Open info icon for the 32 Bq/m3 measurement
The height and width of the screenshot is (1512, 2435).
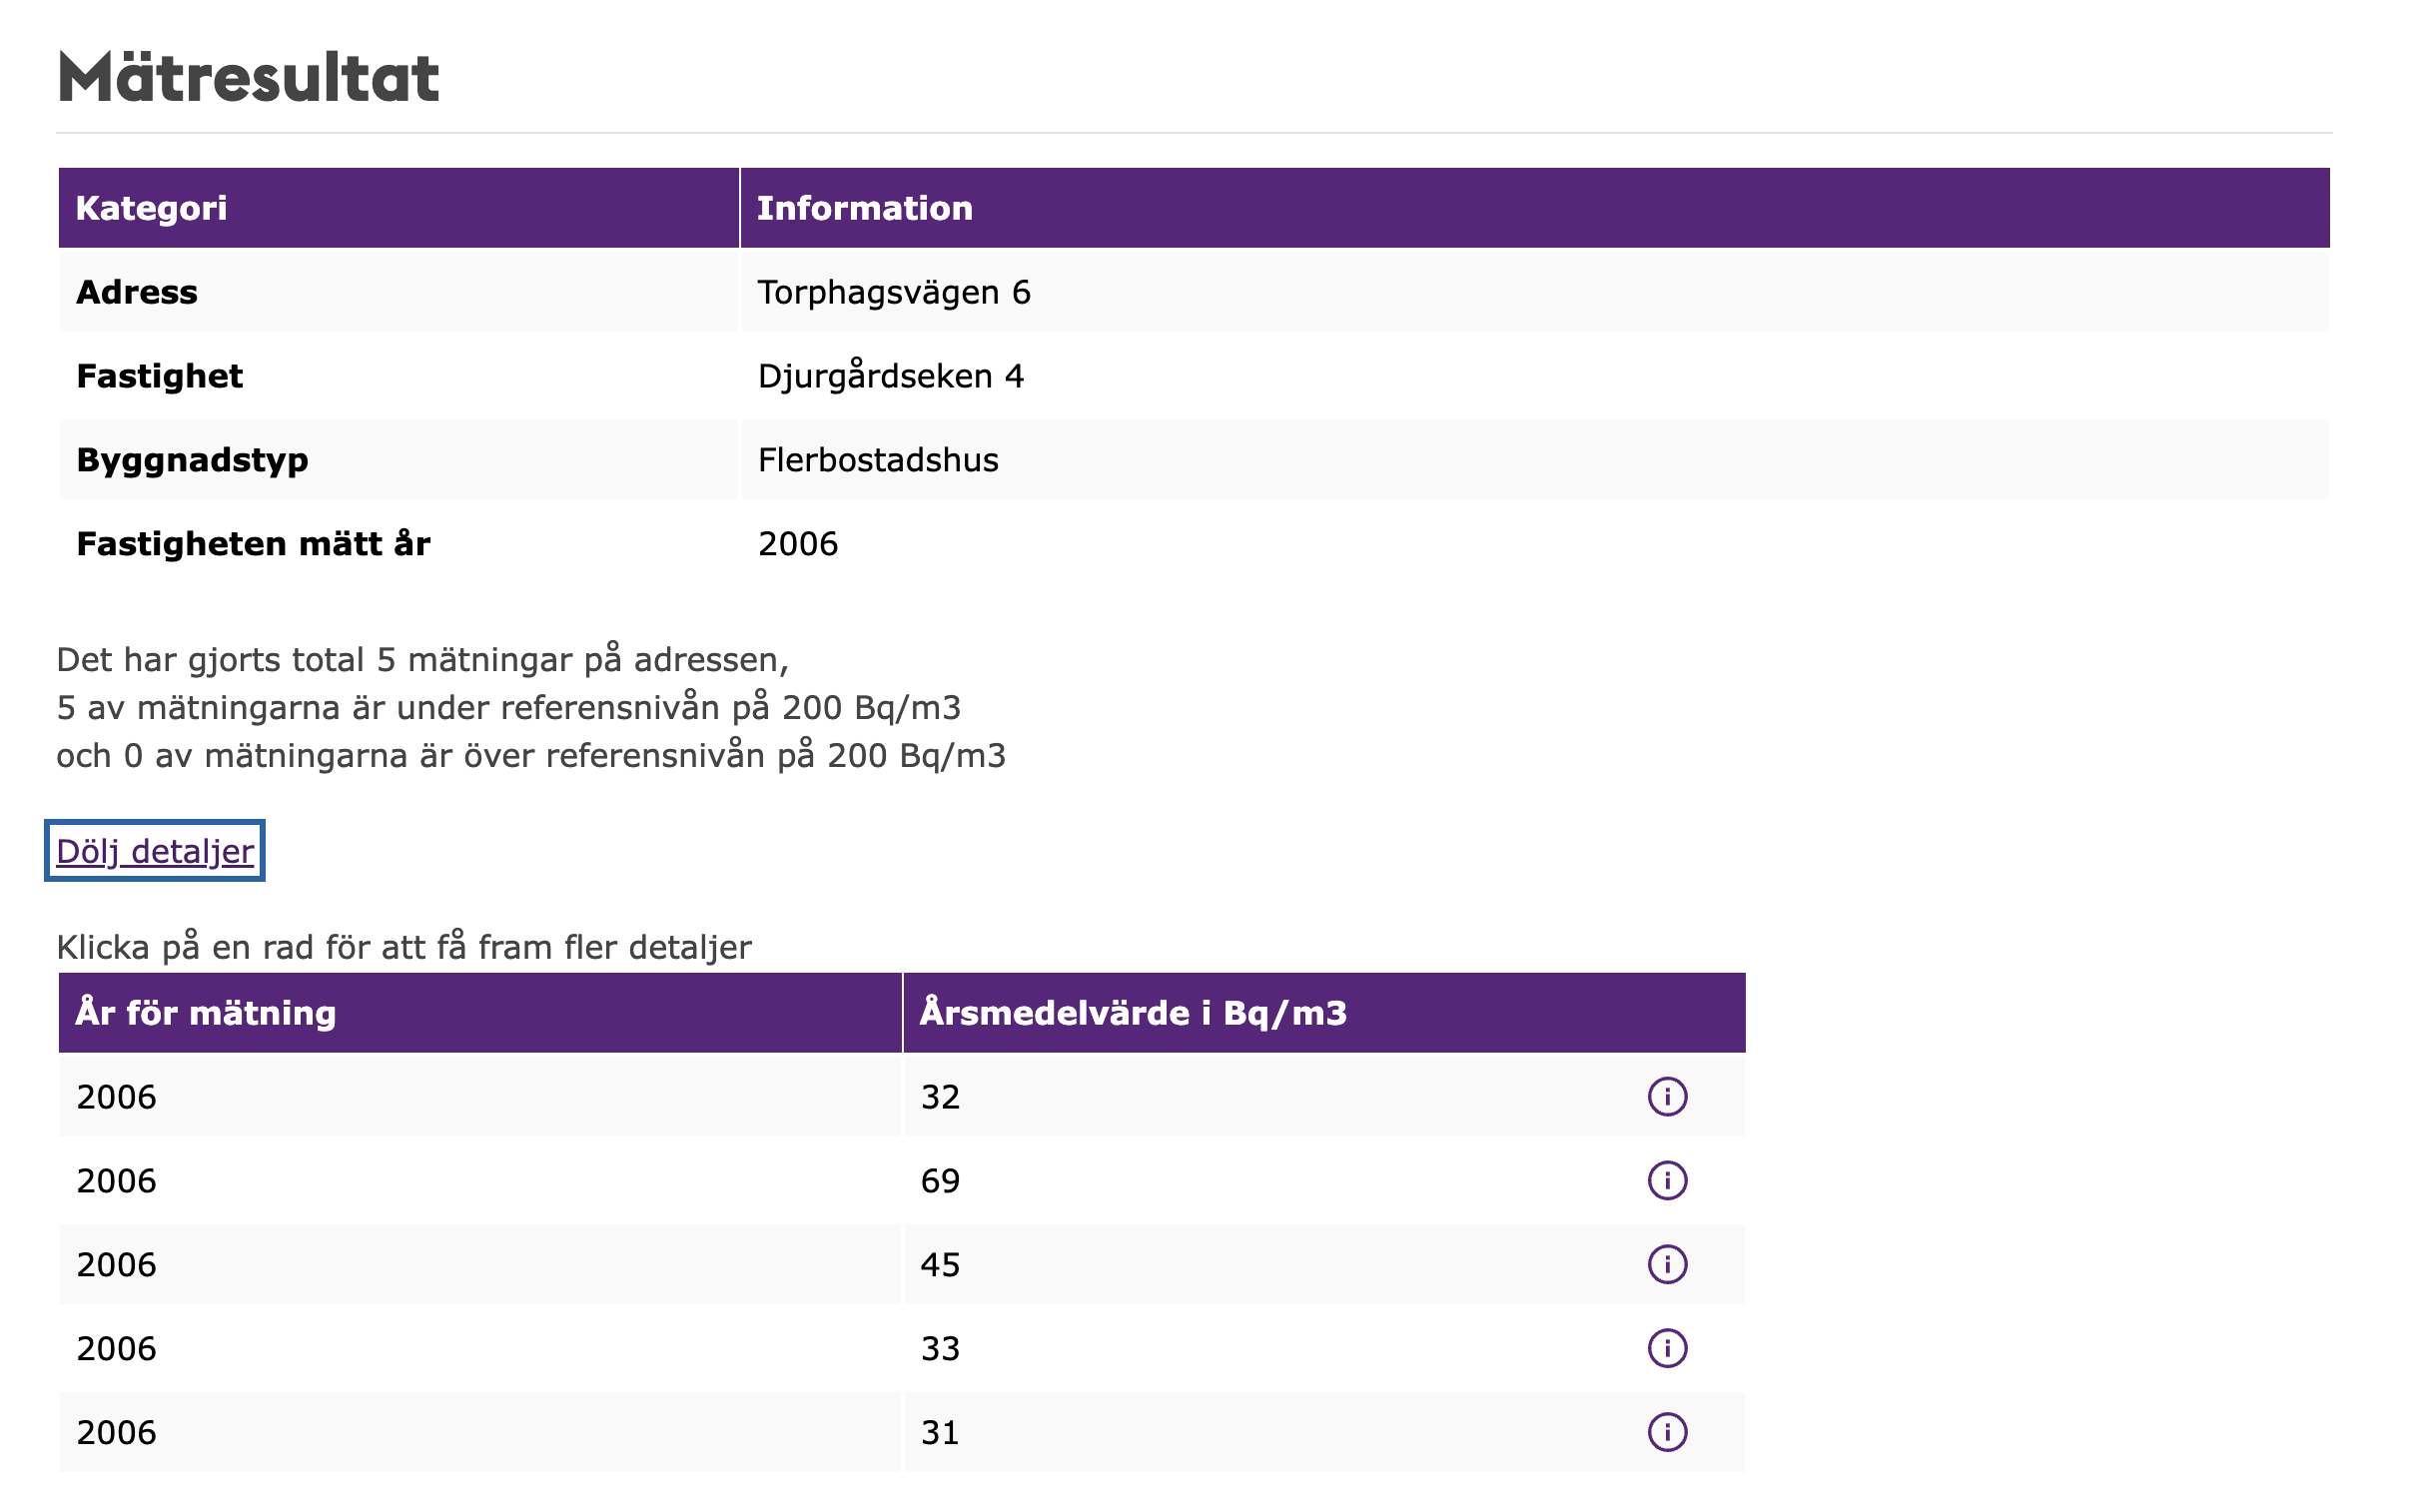(1666, 1096)
